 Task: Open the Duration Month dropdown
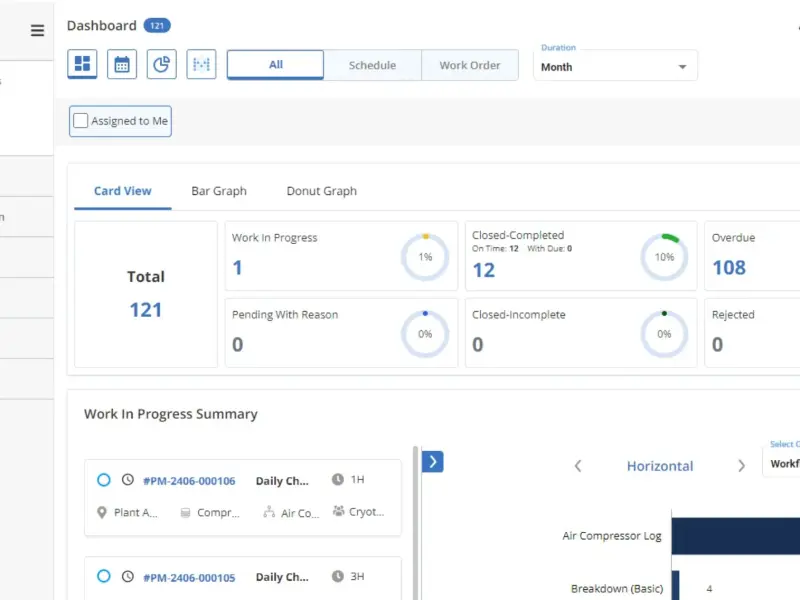[615, 66]
